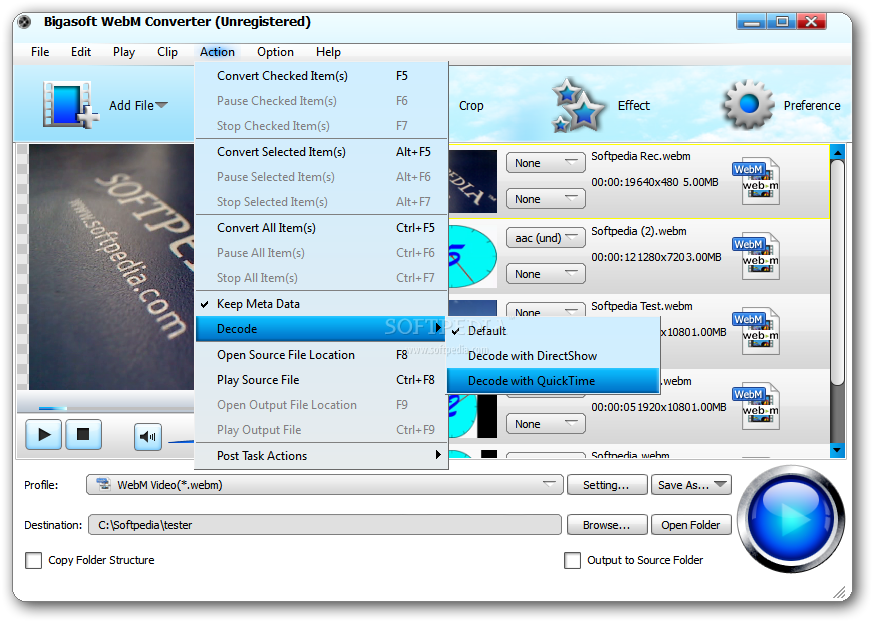Choose Decode with DirectShow
The height and width of the screenshot is (622, 873).
[x=553, y=356]
